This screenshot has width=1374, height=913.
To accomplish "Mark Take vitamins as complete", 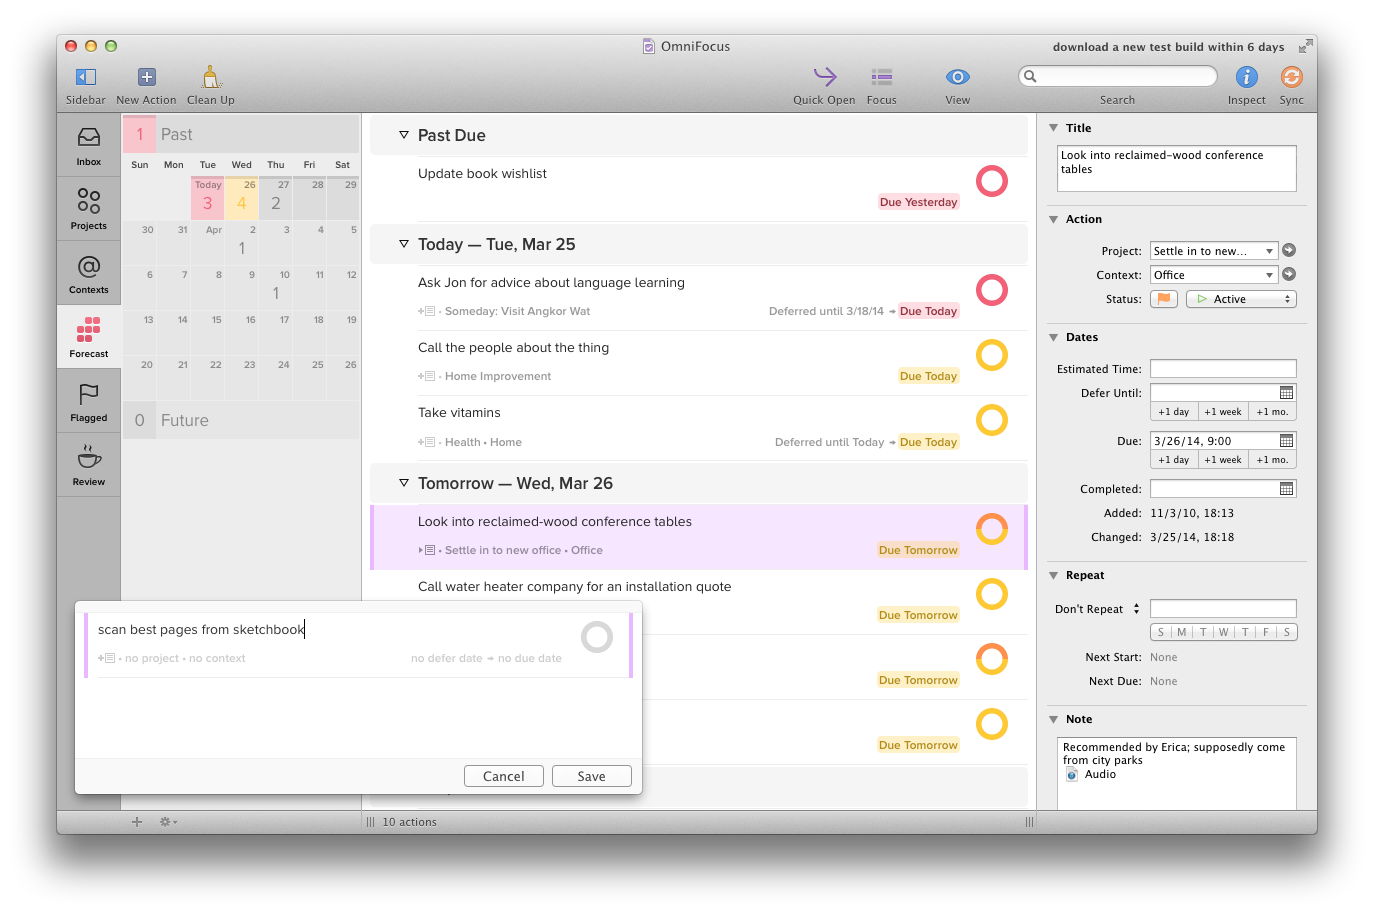I will point(992,420).
